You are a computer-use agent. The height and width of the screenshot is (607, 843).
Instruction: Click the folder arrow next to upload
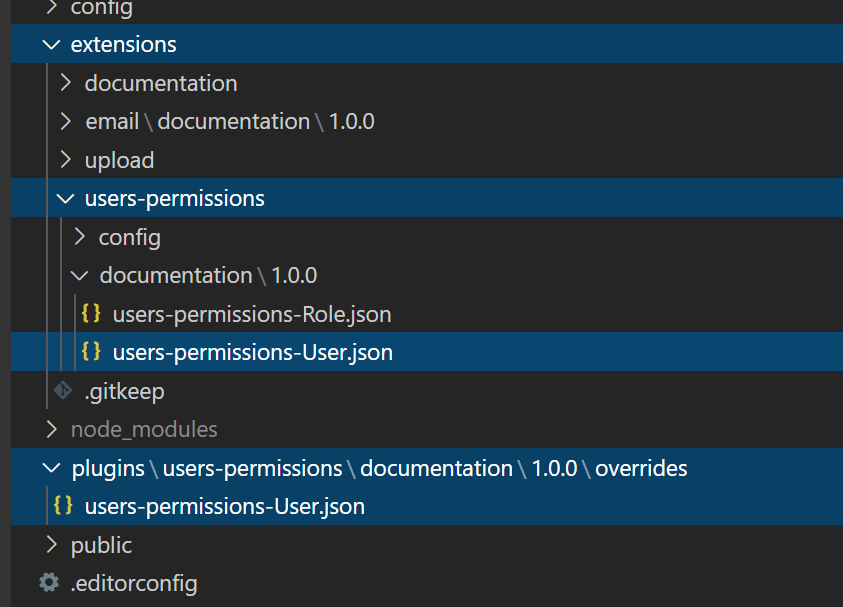64,159
